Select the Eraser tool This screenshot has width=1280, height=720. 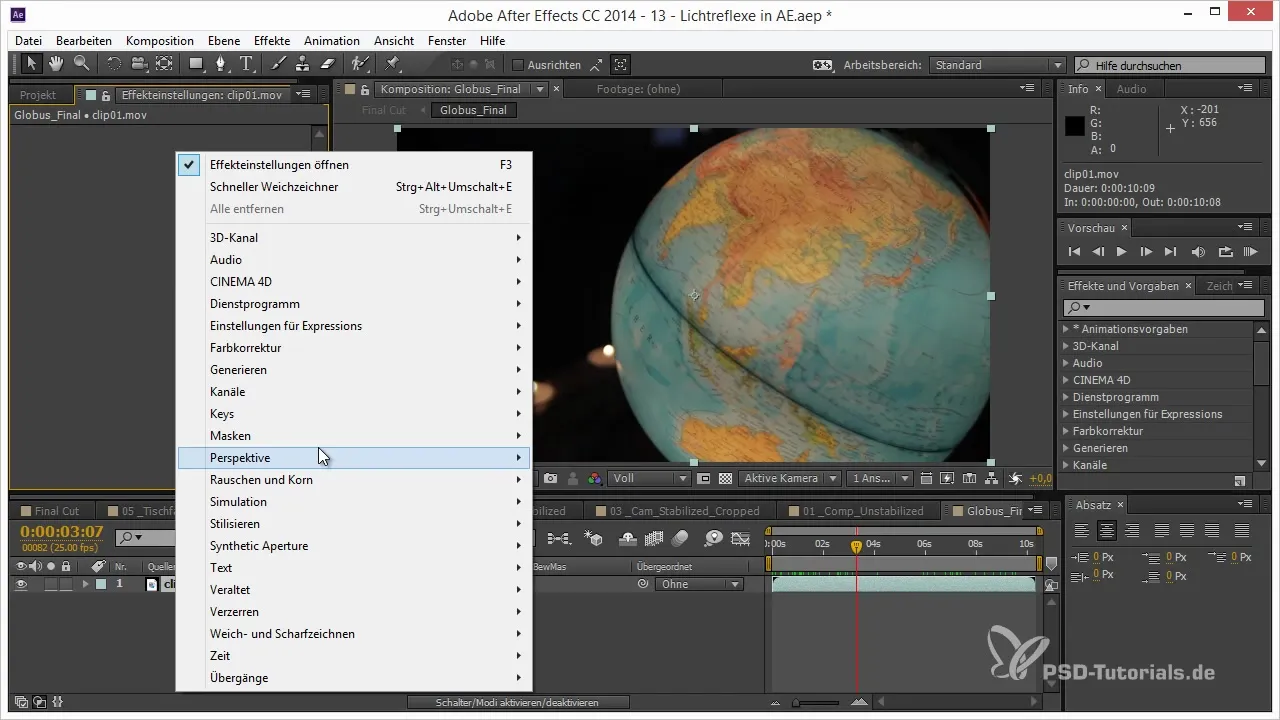(327, 64)
